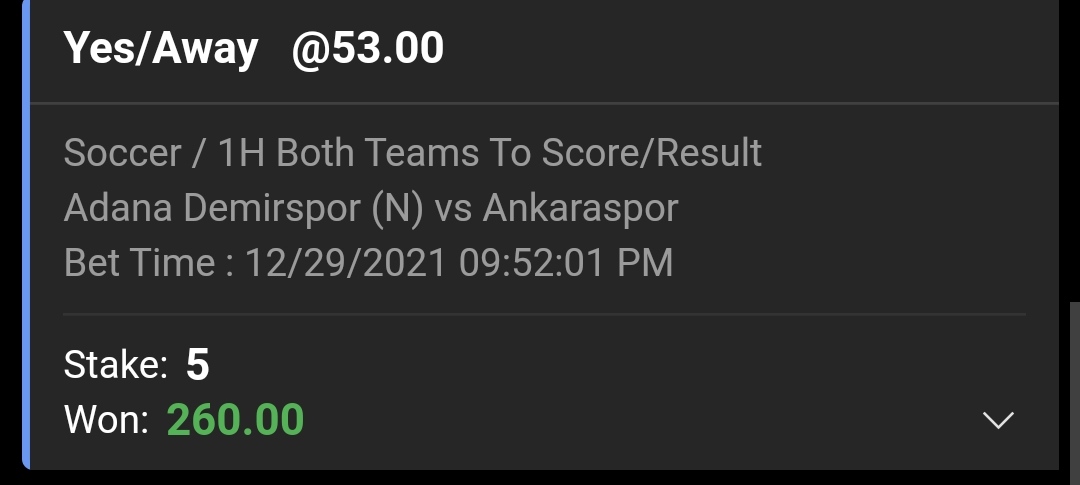Click the divider under the Yes/Away header
Image resolution: width=1080 pixels, height=485 pixels.
[x=544, y=103]
